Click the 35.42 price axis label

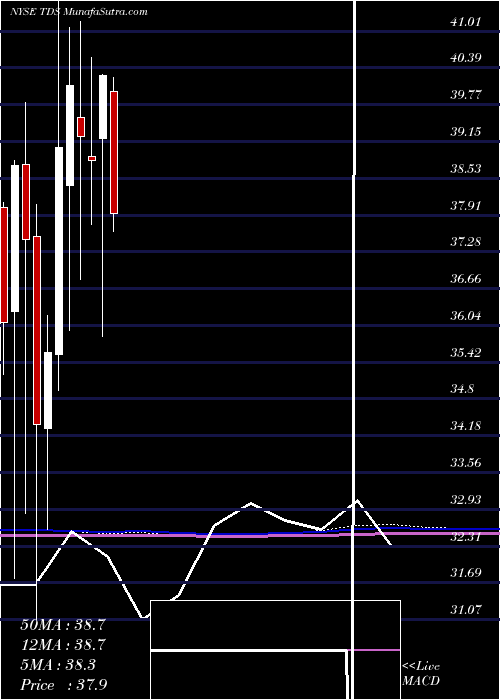[466, 353]
